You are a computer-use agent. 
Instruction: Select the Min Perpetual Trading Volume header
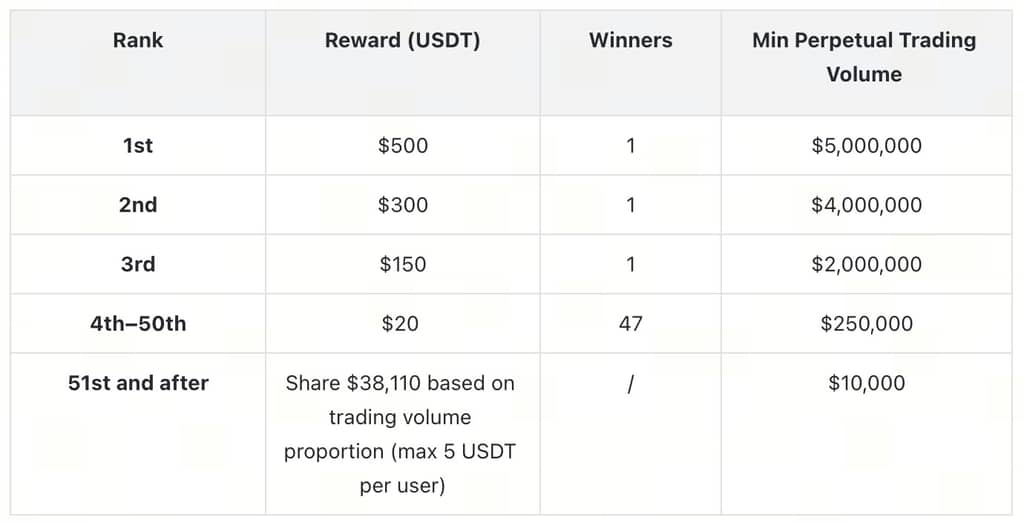click(865, 57)
